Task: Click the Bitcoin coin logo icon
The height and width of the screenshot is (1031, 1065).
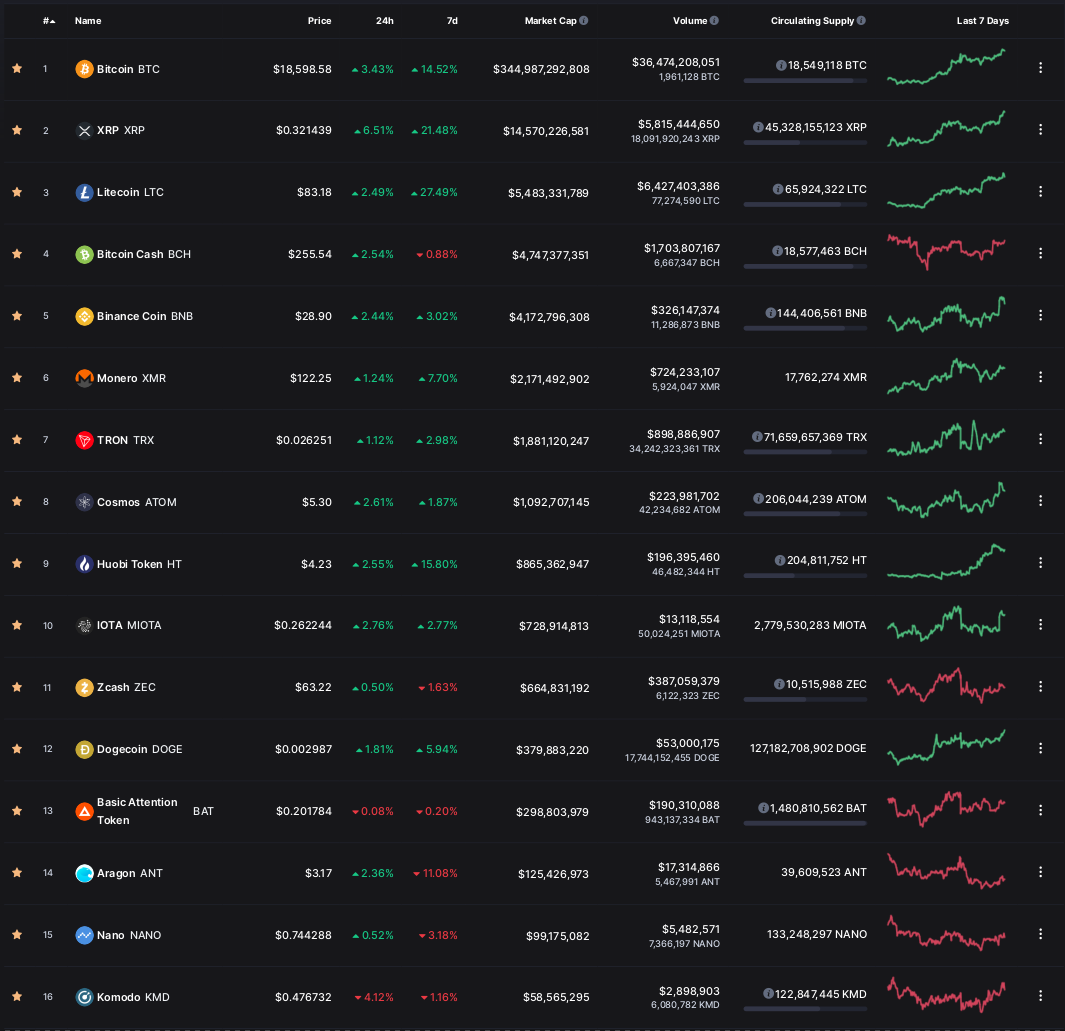Action: click(x=84, y=69)
